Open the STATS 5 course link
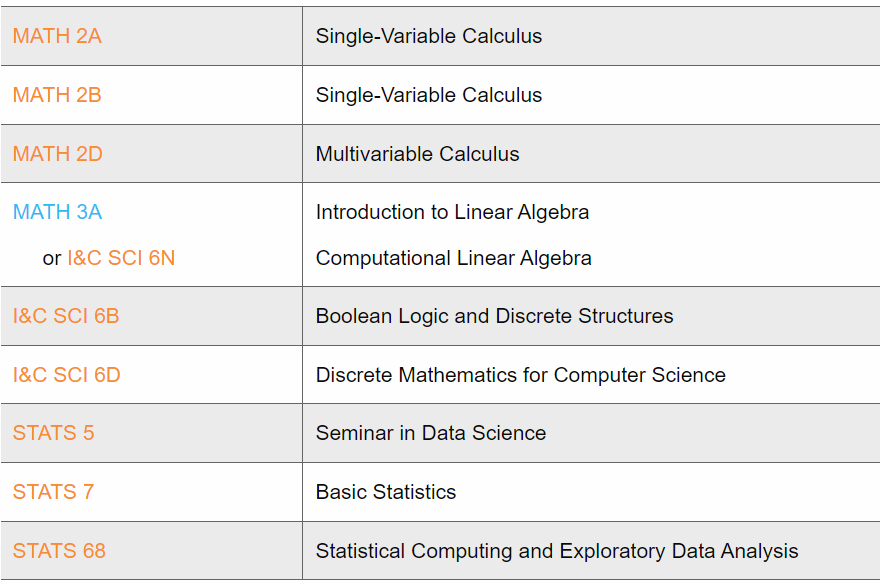Screen dimensions: 880x583 pos(53,434)
